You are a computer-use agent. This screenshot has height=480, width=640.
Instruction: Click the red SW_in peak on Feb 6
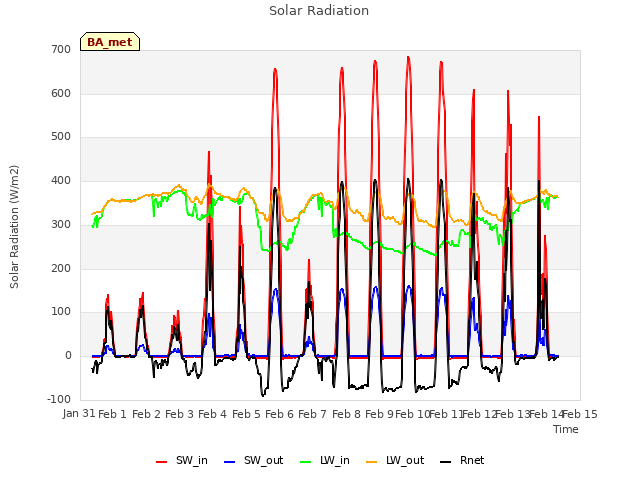click(x=275, y=69)
